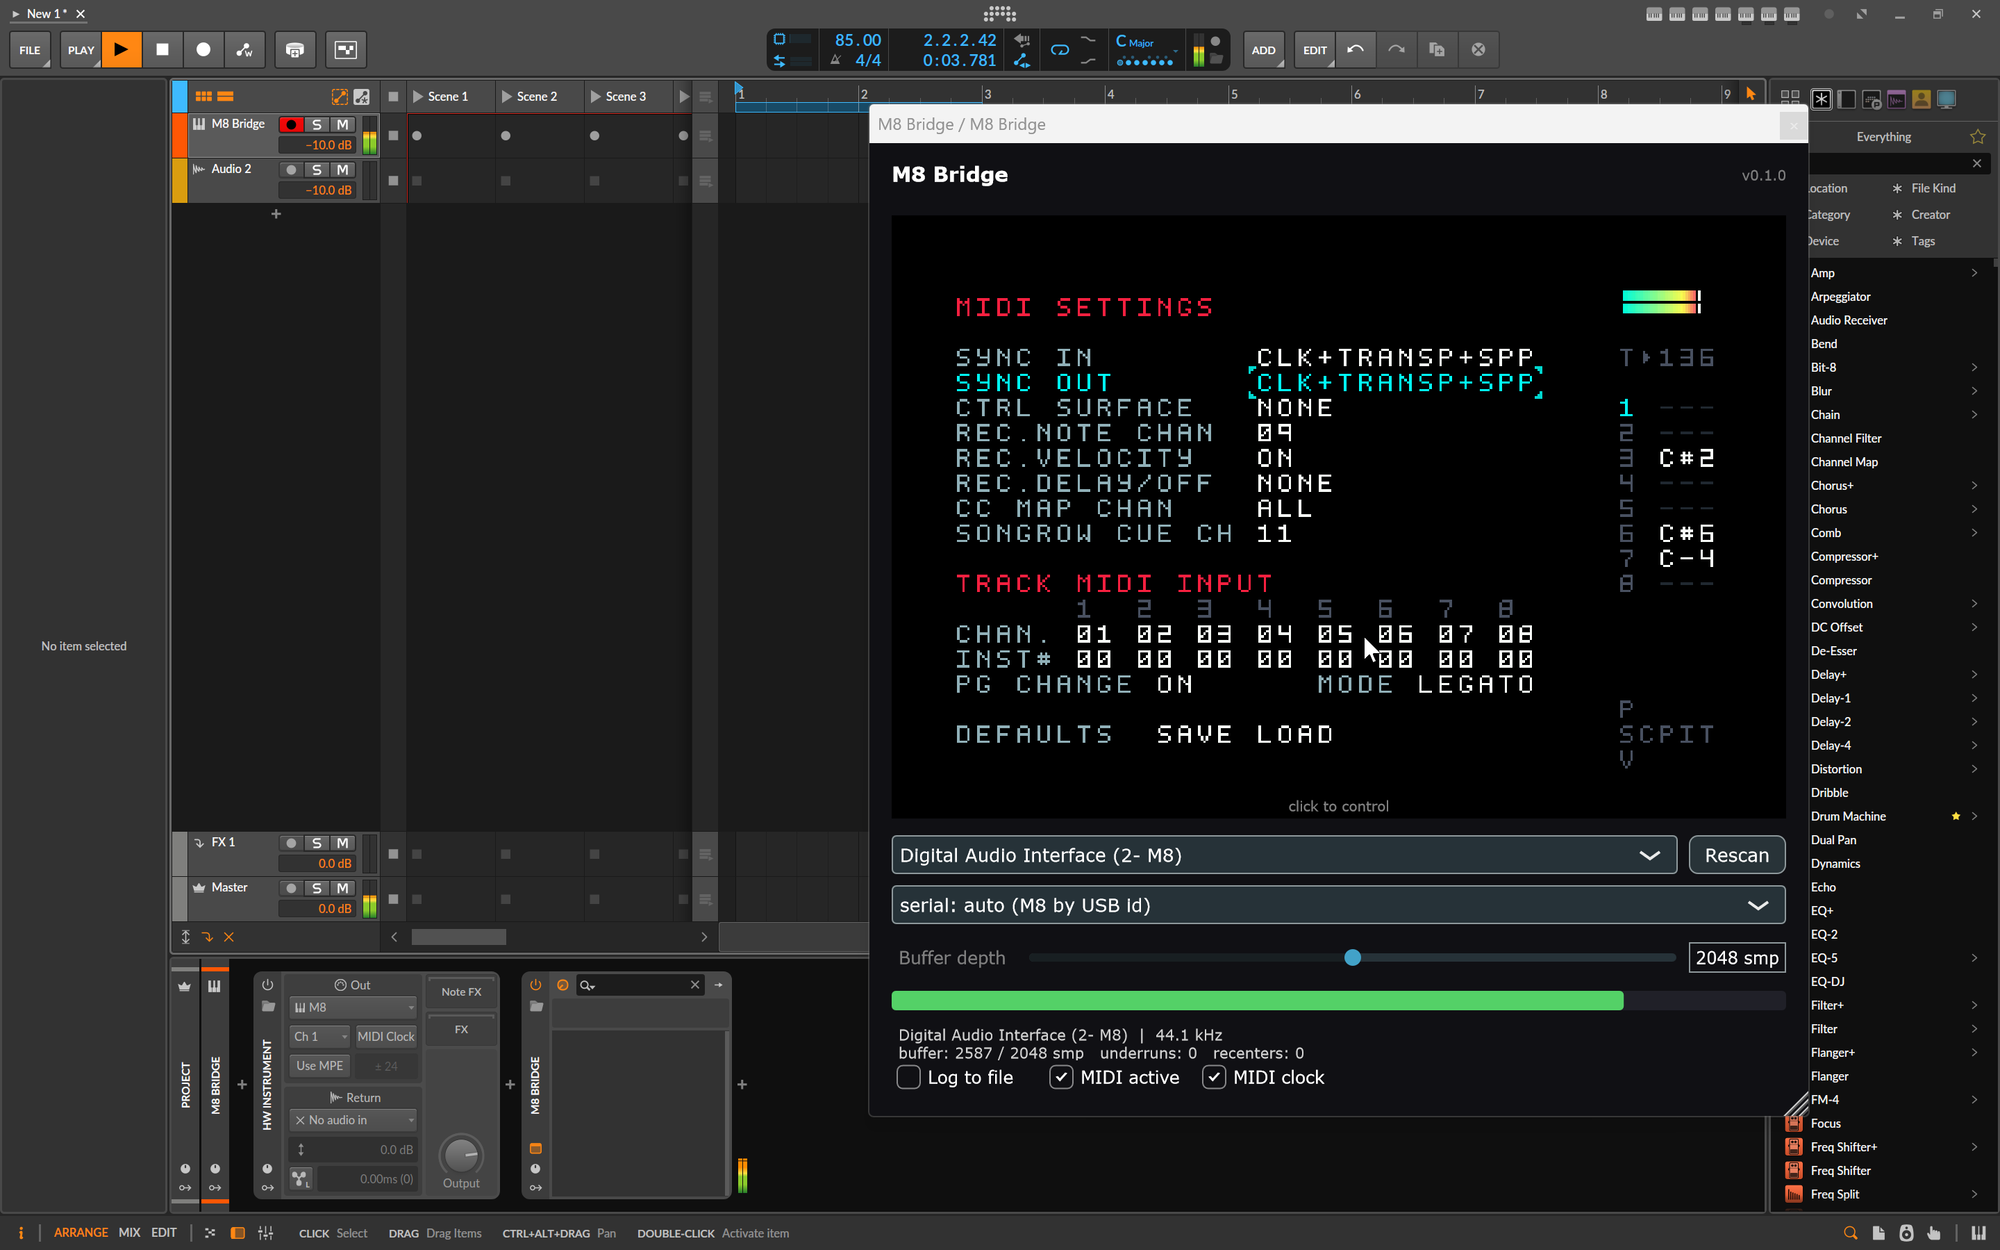
Task: Open the serial port dropdown in M8 Bridge
Action: click(1338, 905)
